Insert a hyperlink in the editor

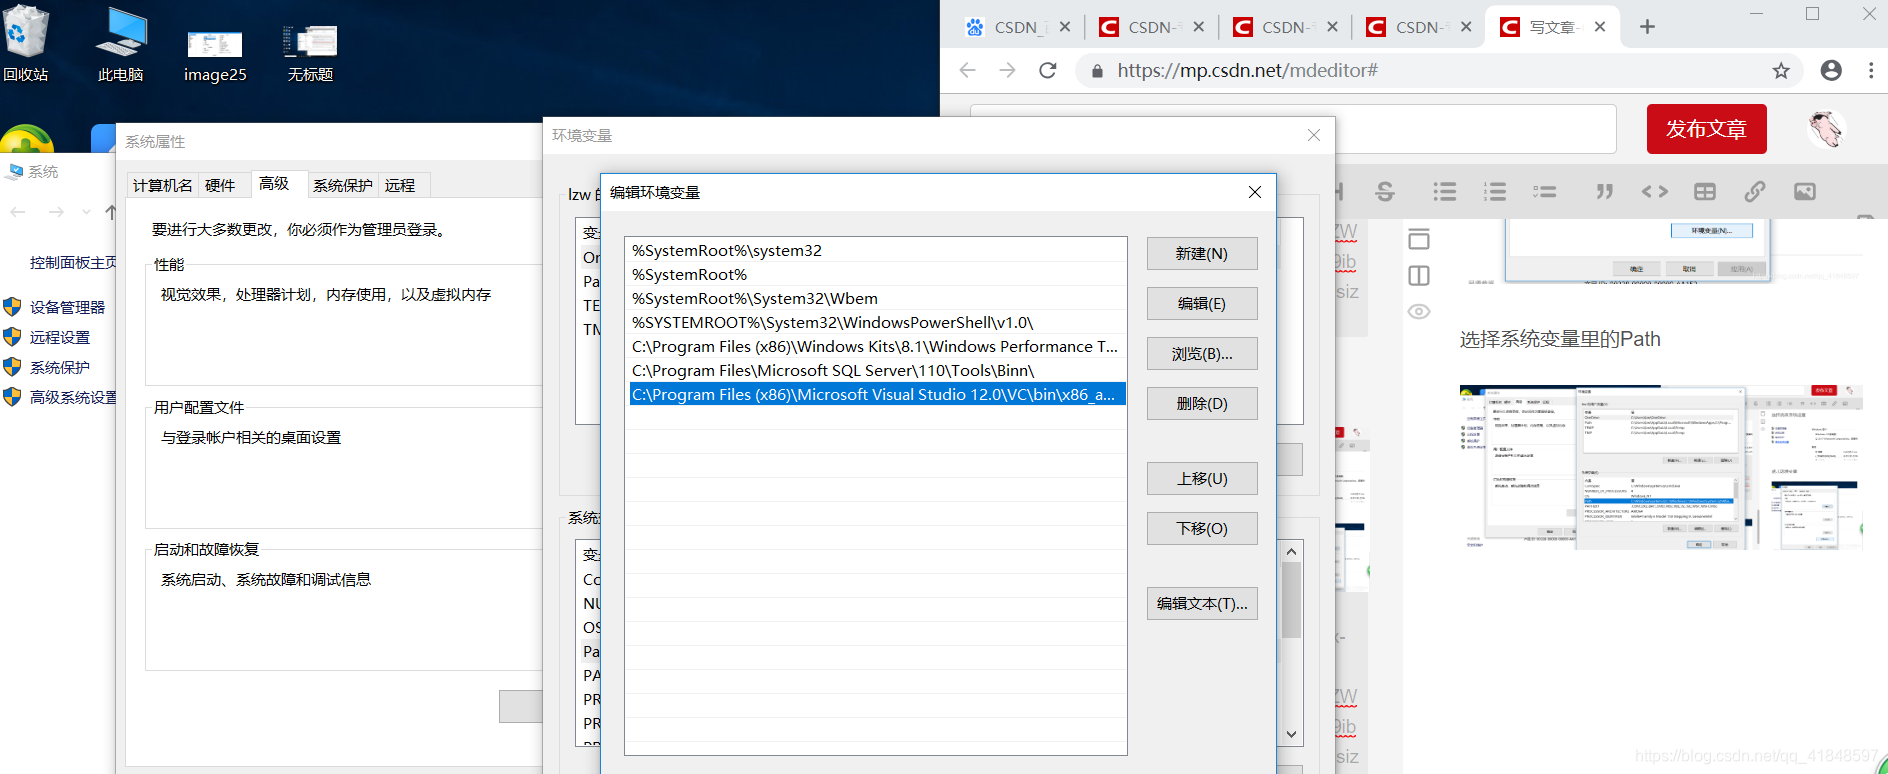pyautogui.click(x=1755, y=191)
